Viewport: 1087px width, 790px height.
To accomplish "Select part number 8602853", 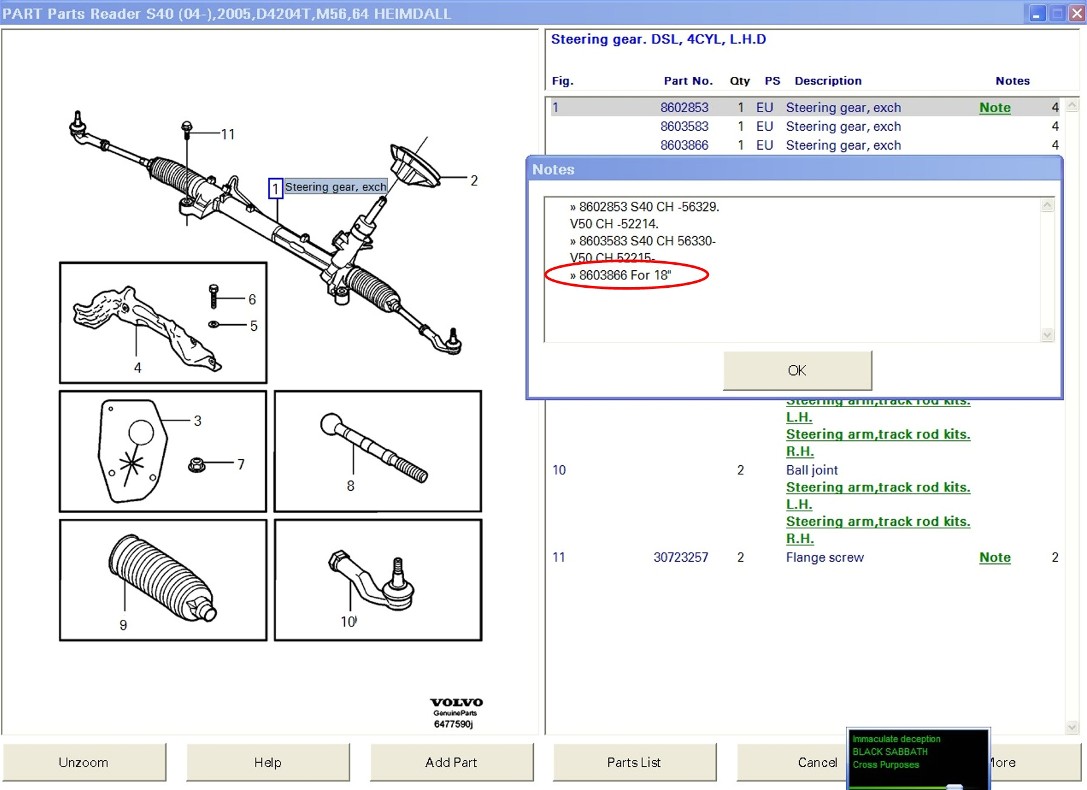I will click(684, 107).
